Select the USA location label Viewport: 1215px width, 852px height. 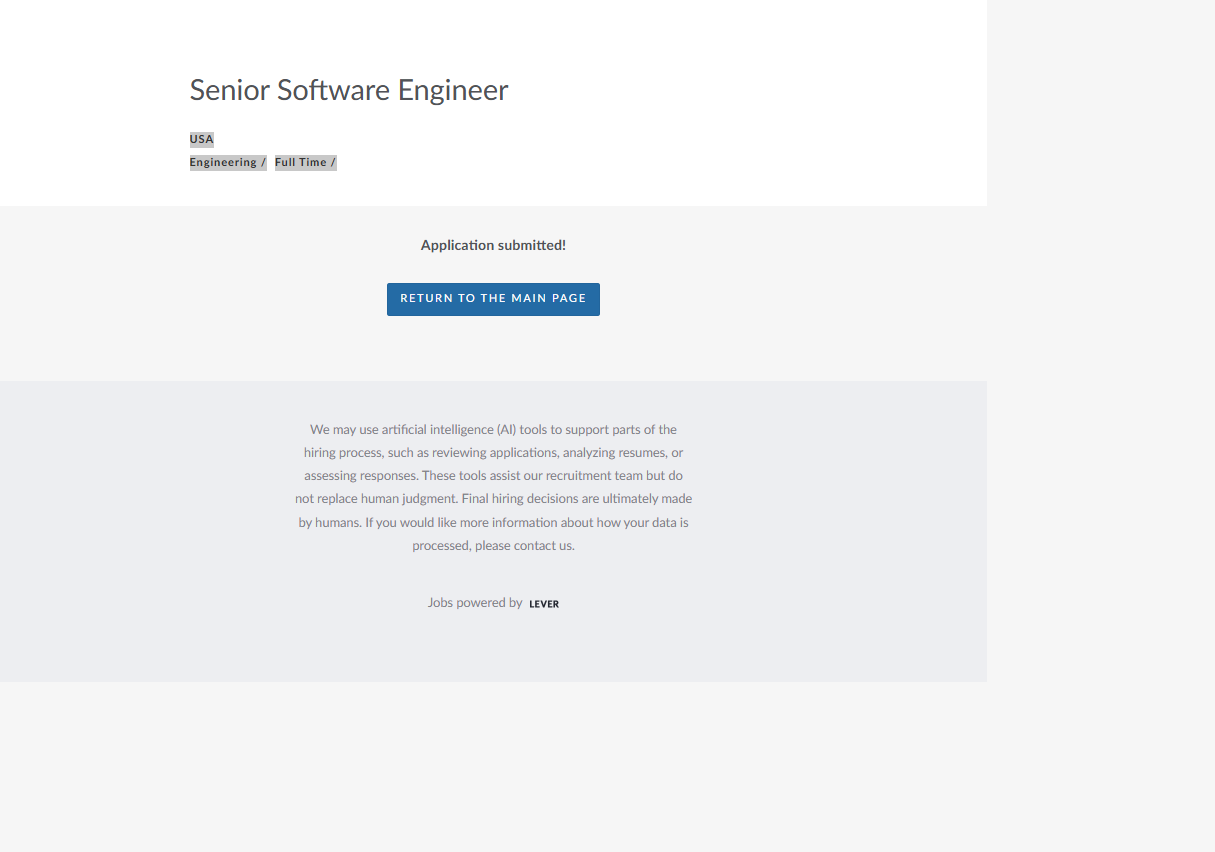coord(202,139)
